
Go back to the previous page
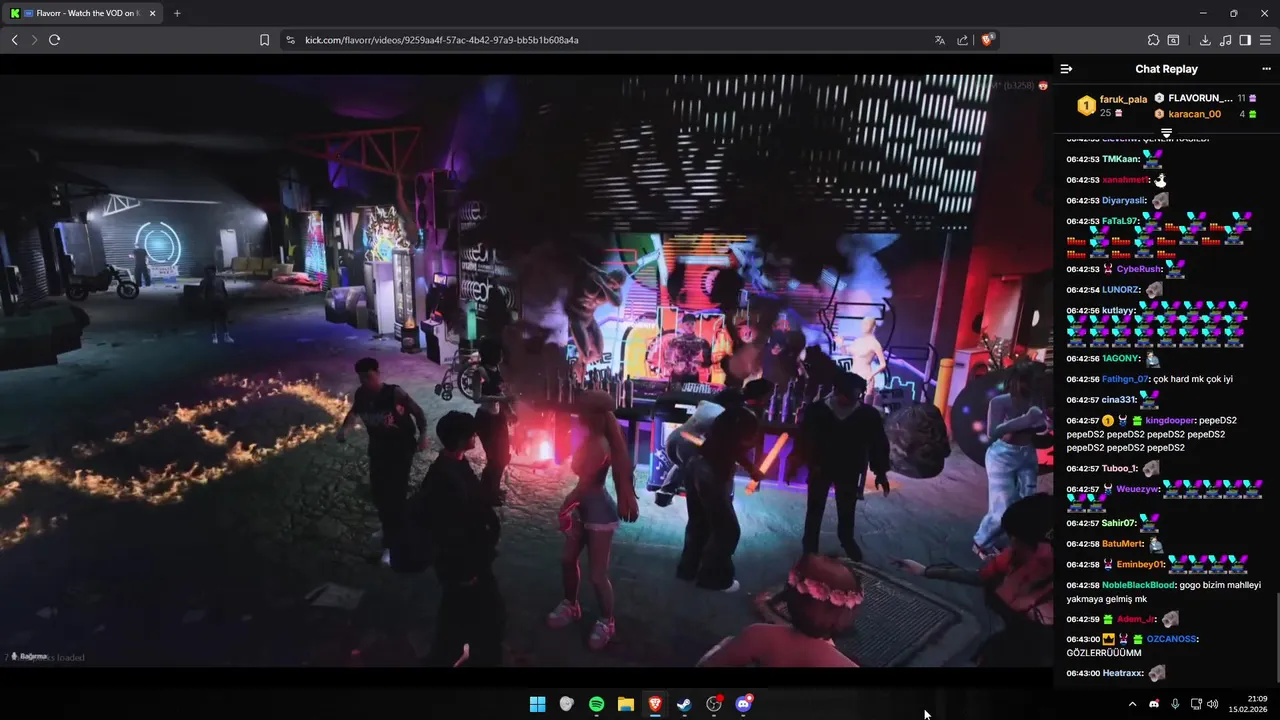pos(14,40)
